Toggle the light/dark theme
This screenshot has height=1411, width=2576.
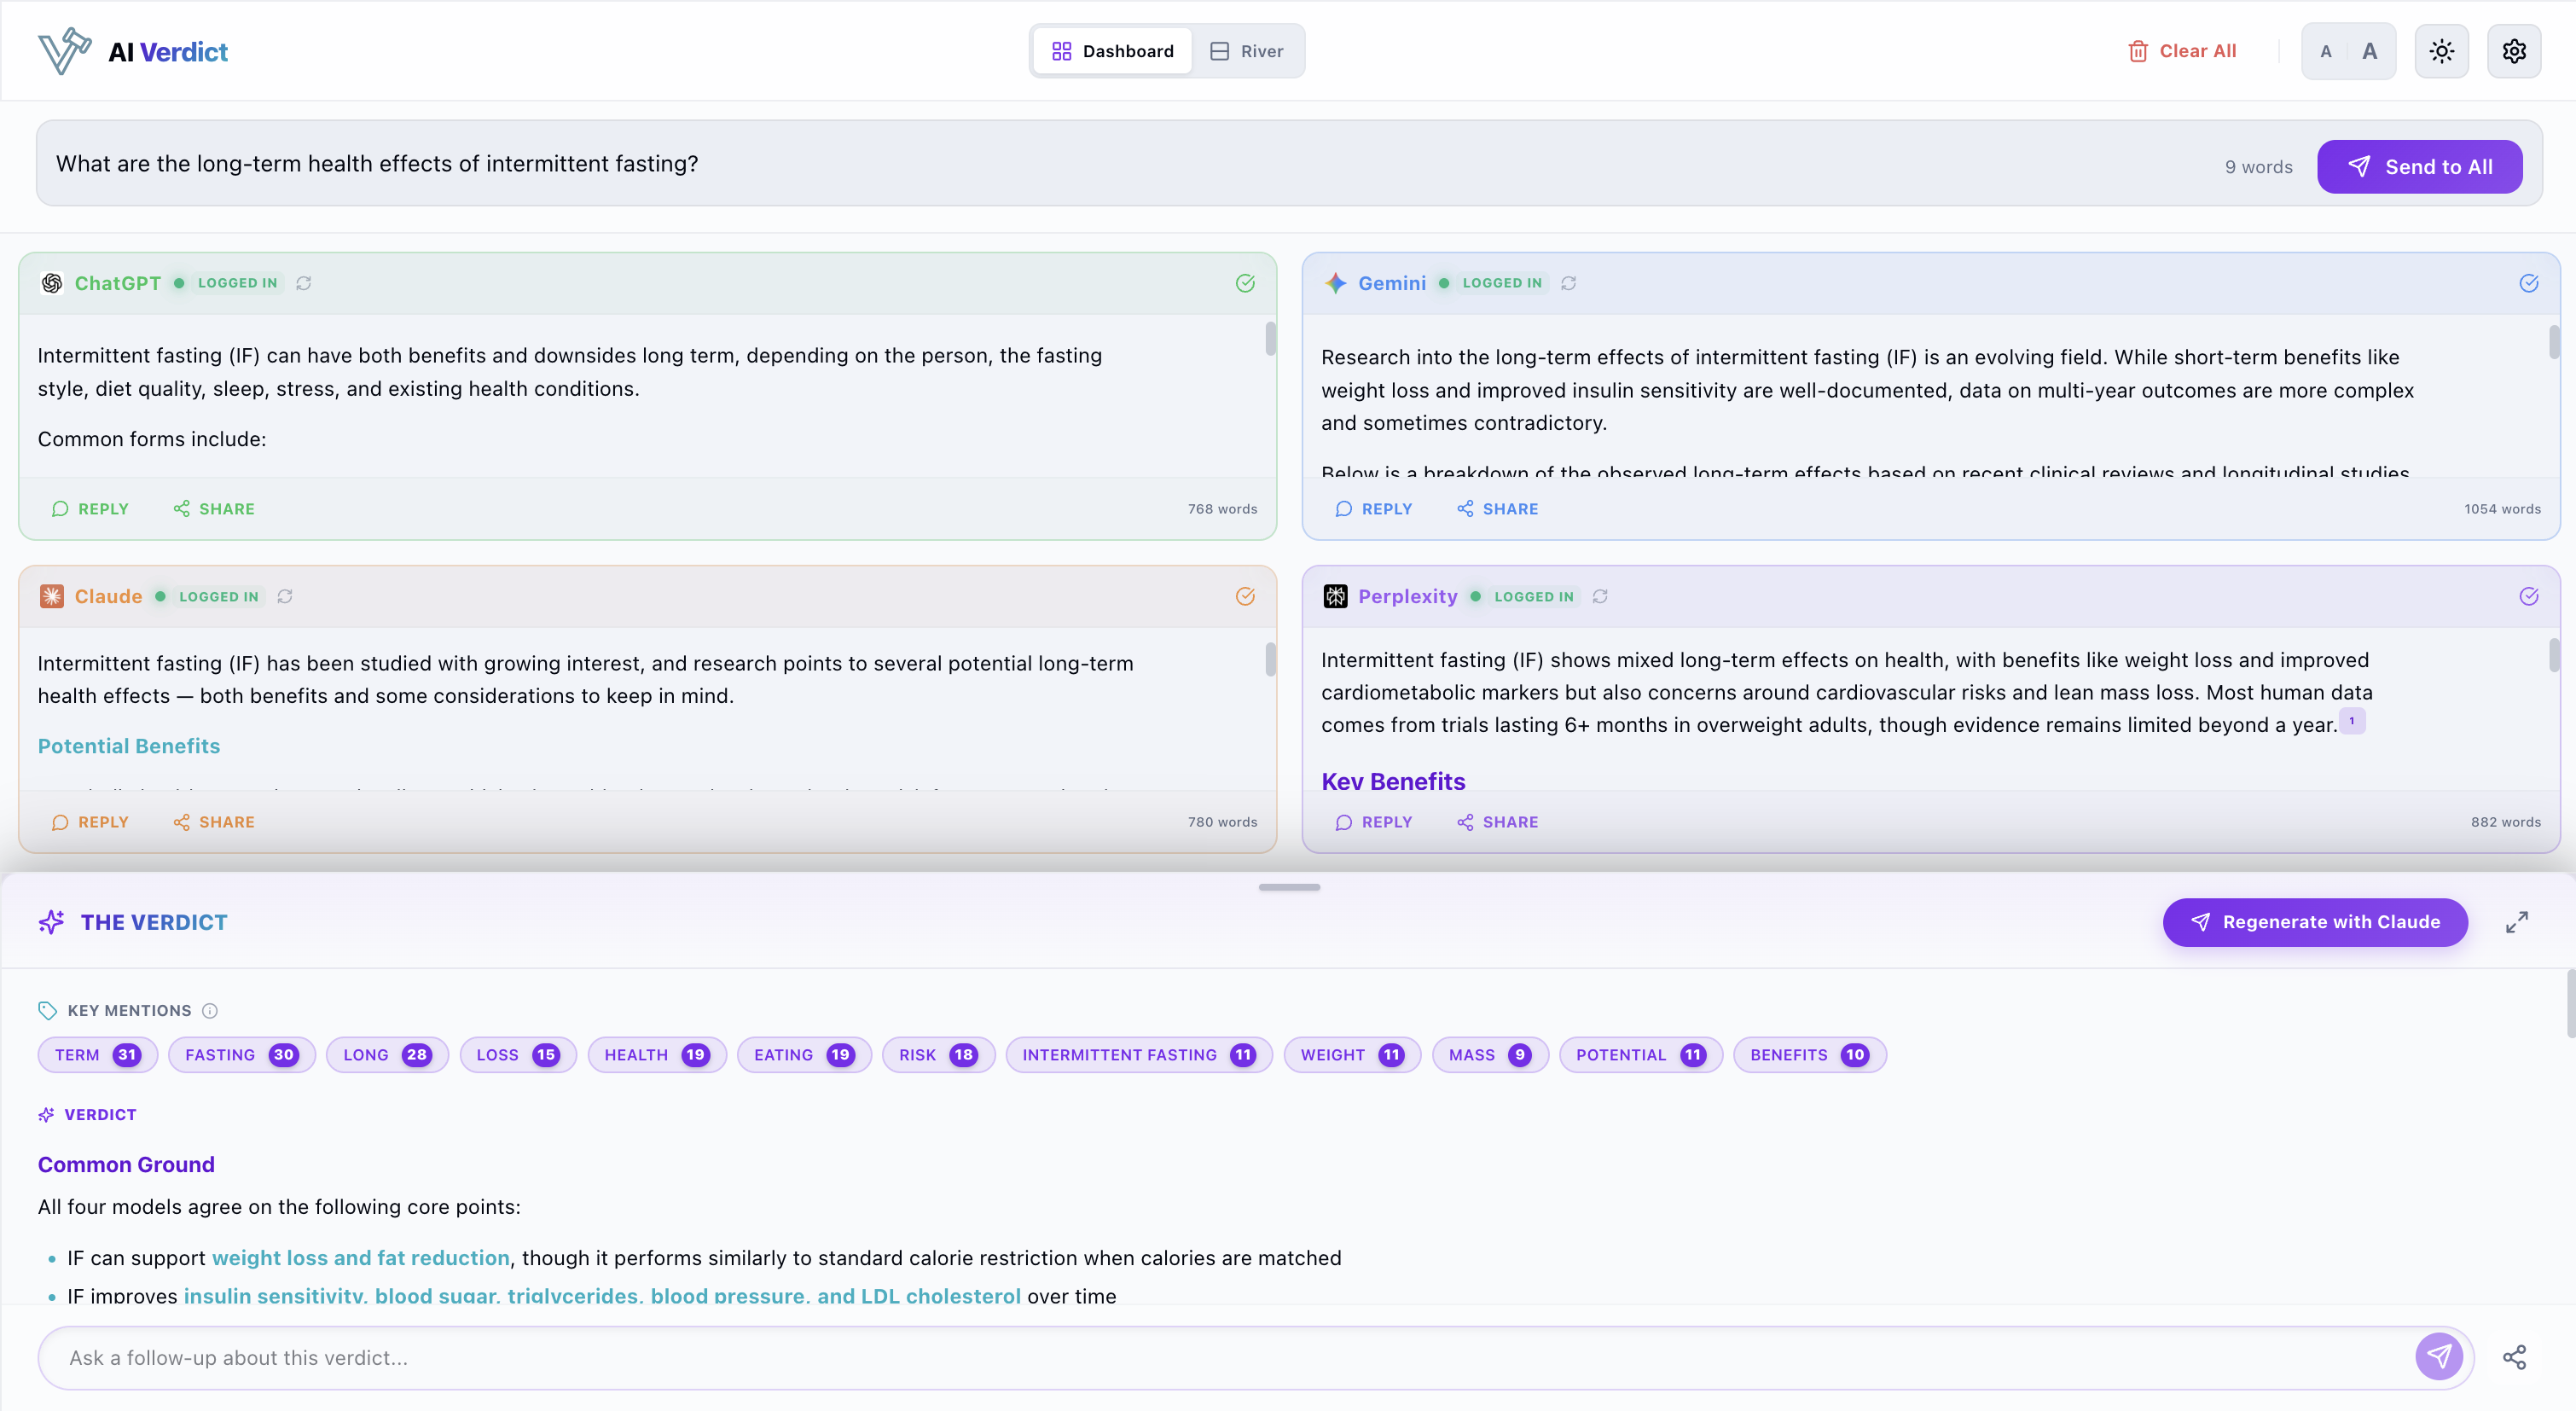(x=2441, y=51)
